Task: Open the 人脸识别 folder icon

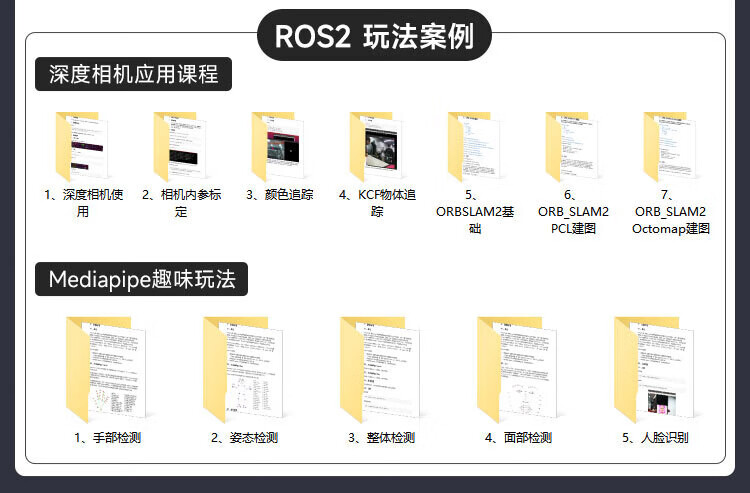Action: [x=655, y=370]
